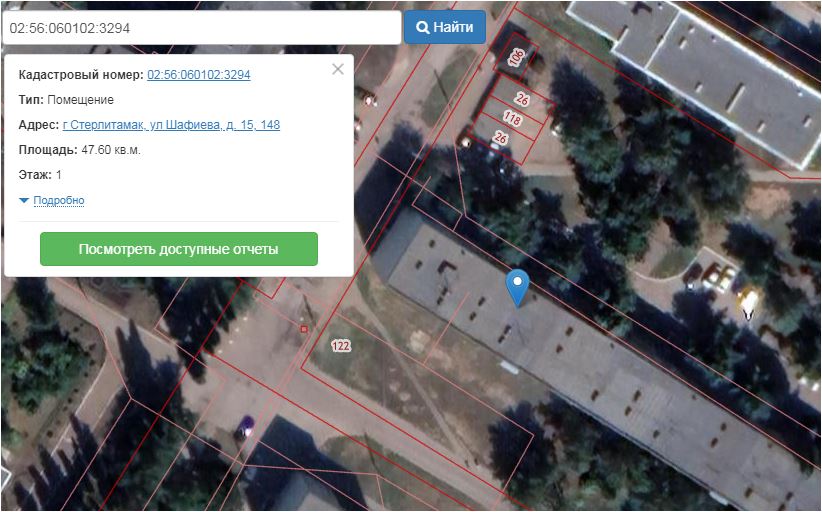Open the 02:56:060102:3294 cadastral number link
Image resolution: width=822 pixels, height=512 pixels.
[198, 75]
